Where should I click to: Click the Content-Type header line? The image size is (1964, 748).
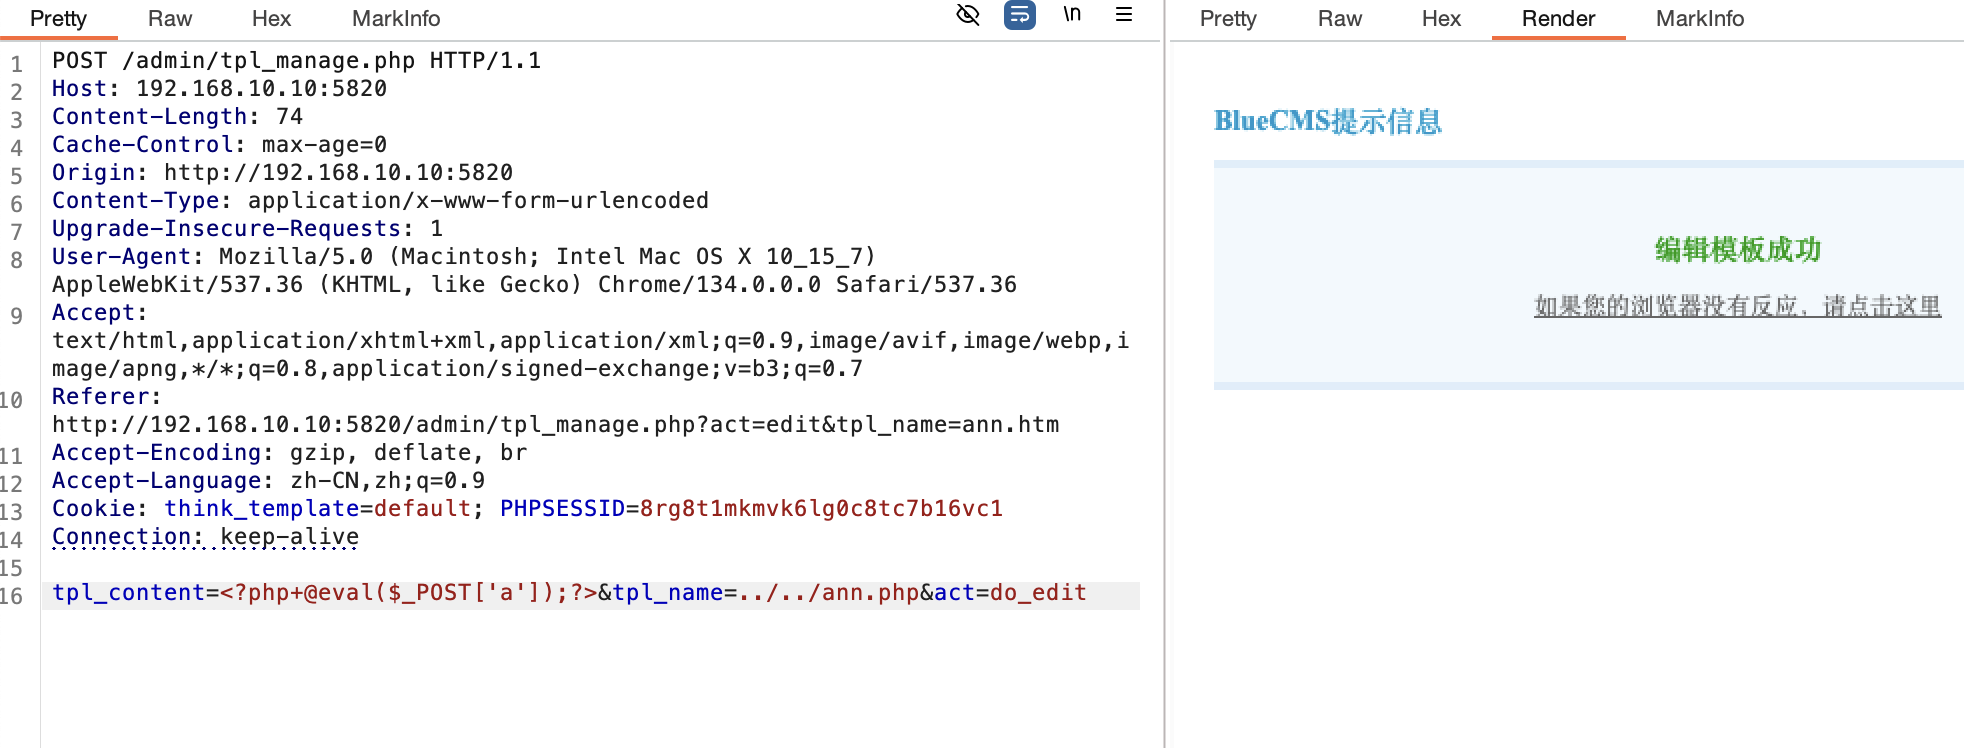tap(380, 201)
